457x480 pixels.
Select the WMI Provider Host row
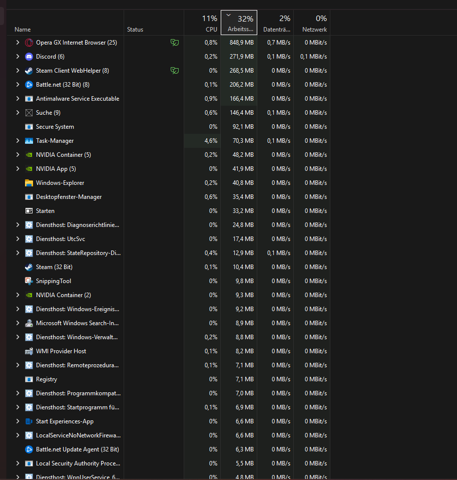tap(168, 351)
